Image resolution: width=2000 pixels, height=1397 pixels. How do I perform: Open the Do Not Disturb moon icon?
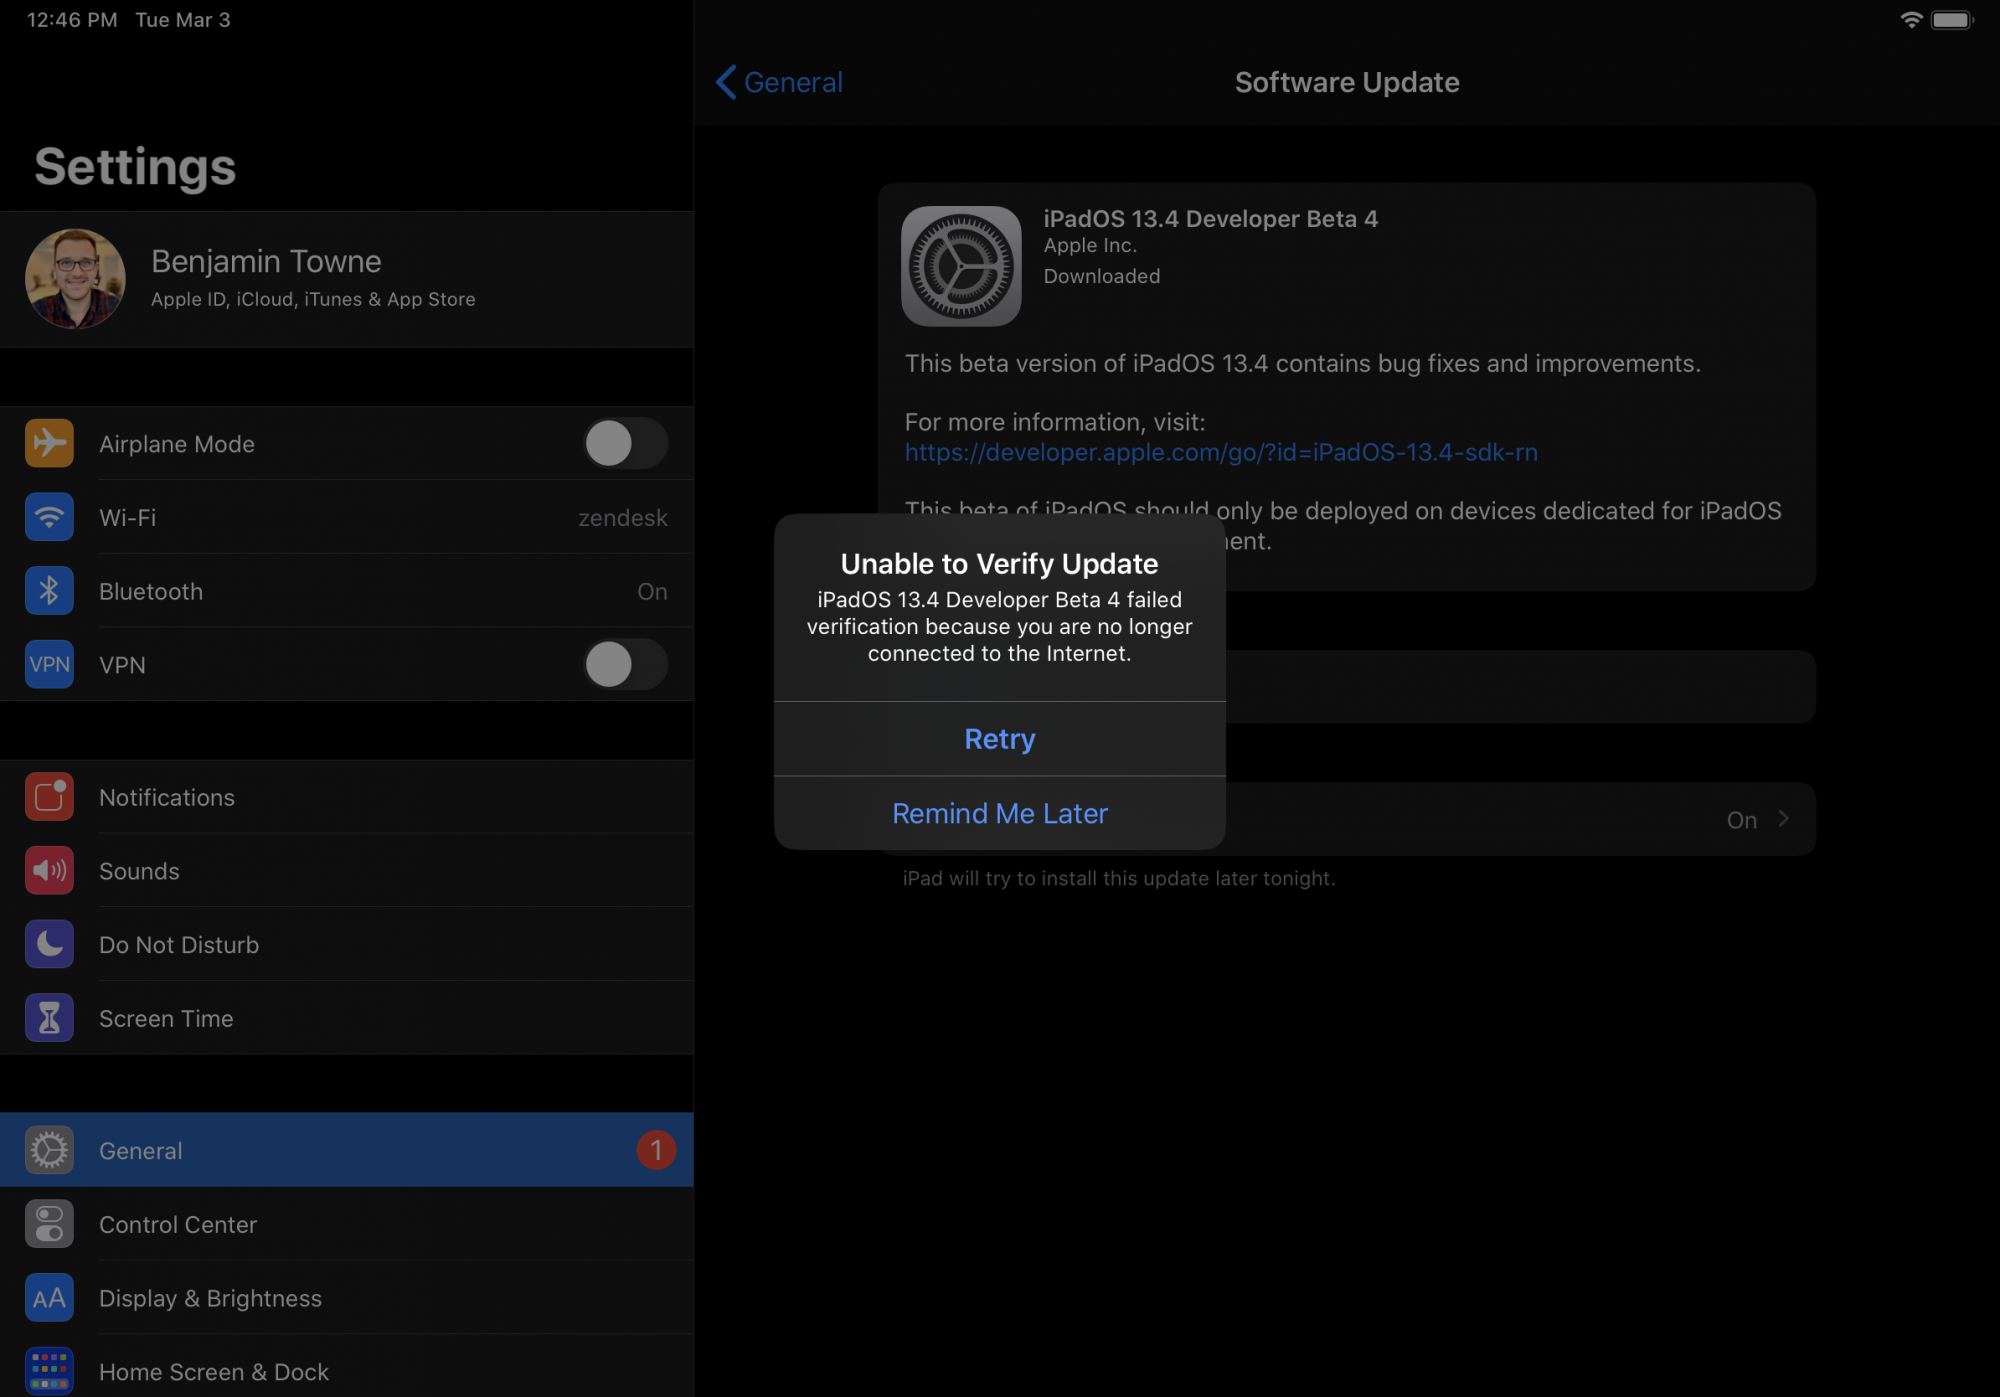(49, 945)
